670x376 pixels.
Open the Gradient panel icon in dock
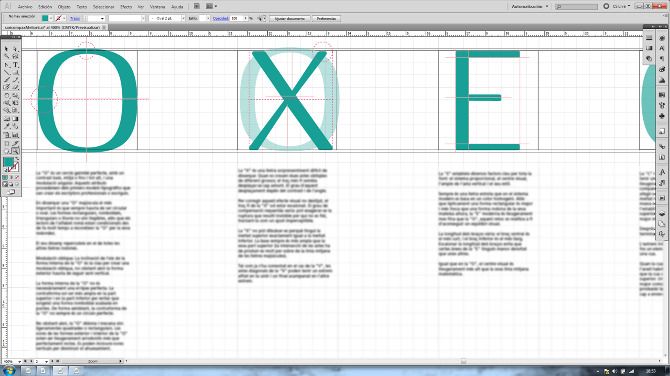click(x=649, y=48)
